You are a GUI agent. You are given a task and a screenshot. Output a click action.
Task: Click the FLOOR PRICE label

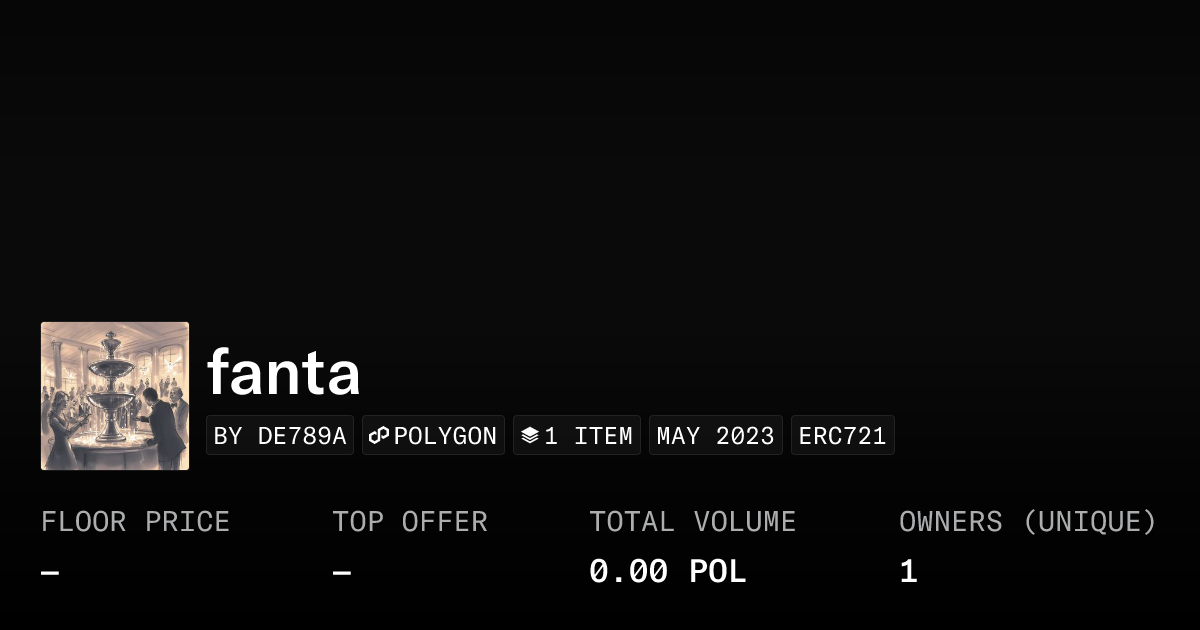(x=135, y=522)
